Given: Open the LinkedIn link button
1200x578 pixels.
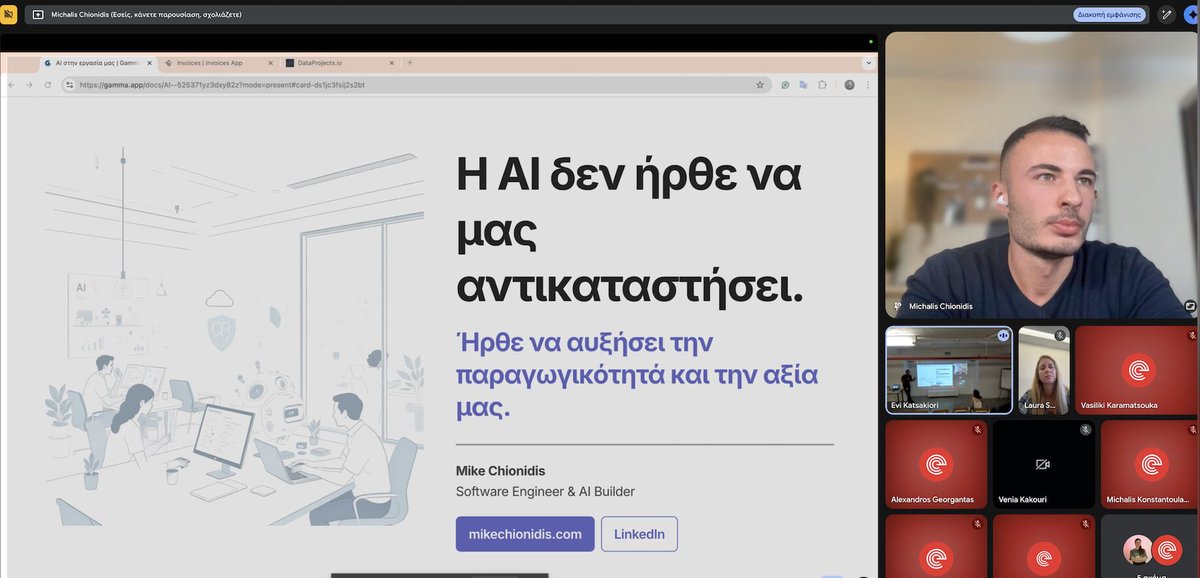Looking at the screenshot, I should point(639,534).
